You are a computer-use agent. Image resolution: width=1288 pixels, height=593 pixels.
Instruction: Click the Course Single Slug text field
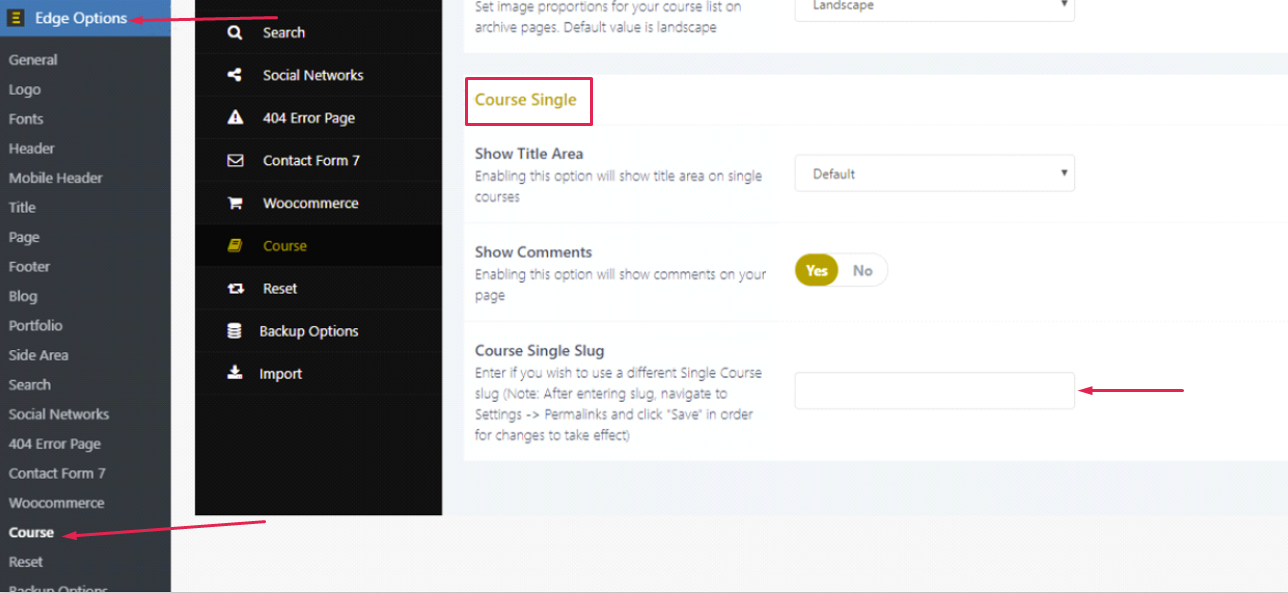[934, 390]
